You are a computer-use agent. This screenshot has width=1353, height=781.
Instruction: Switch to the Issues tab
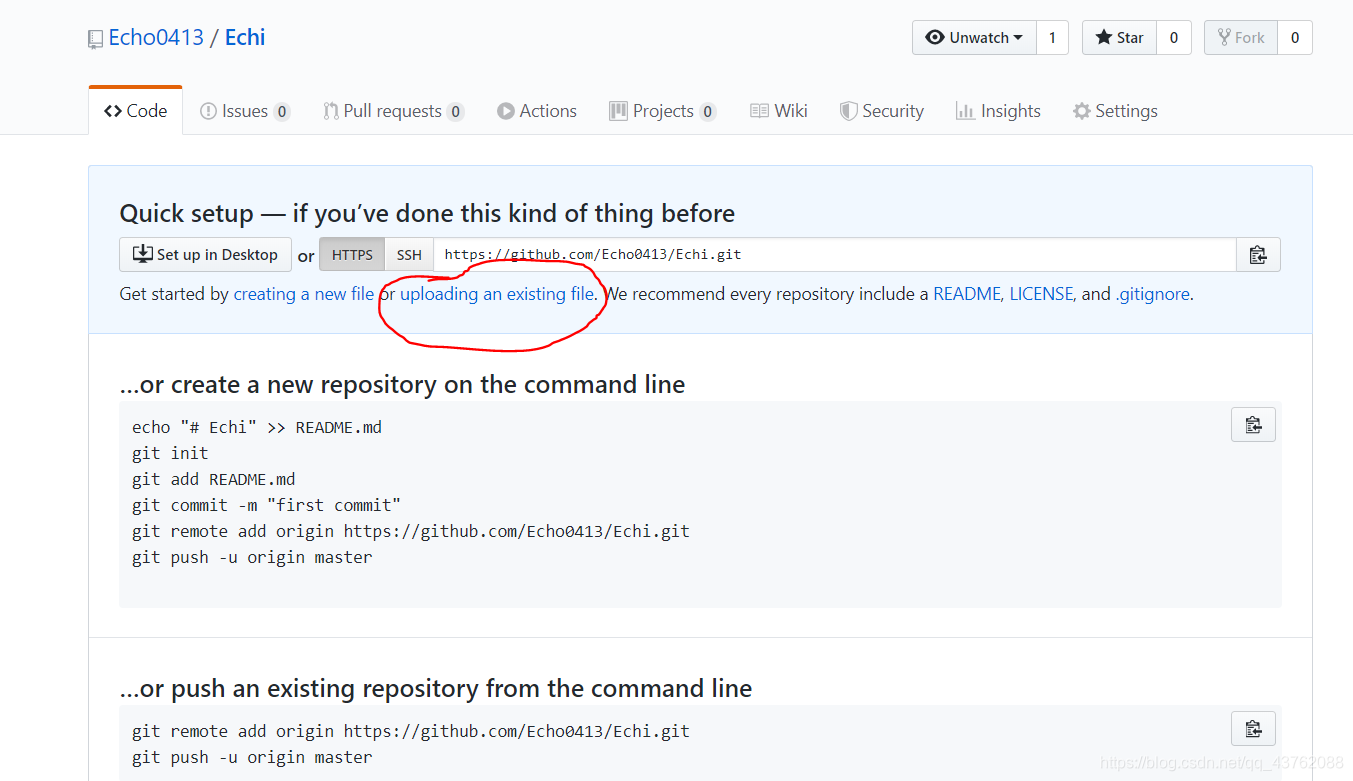(x=245, y=111)
